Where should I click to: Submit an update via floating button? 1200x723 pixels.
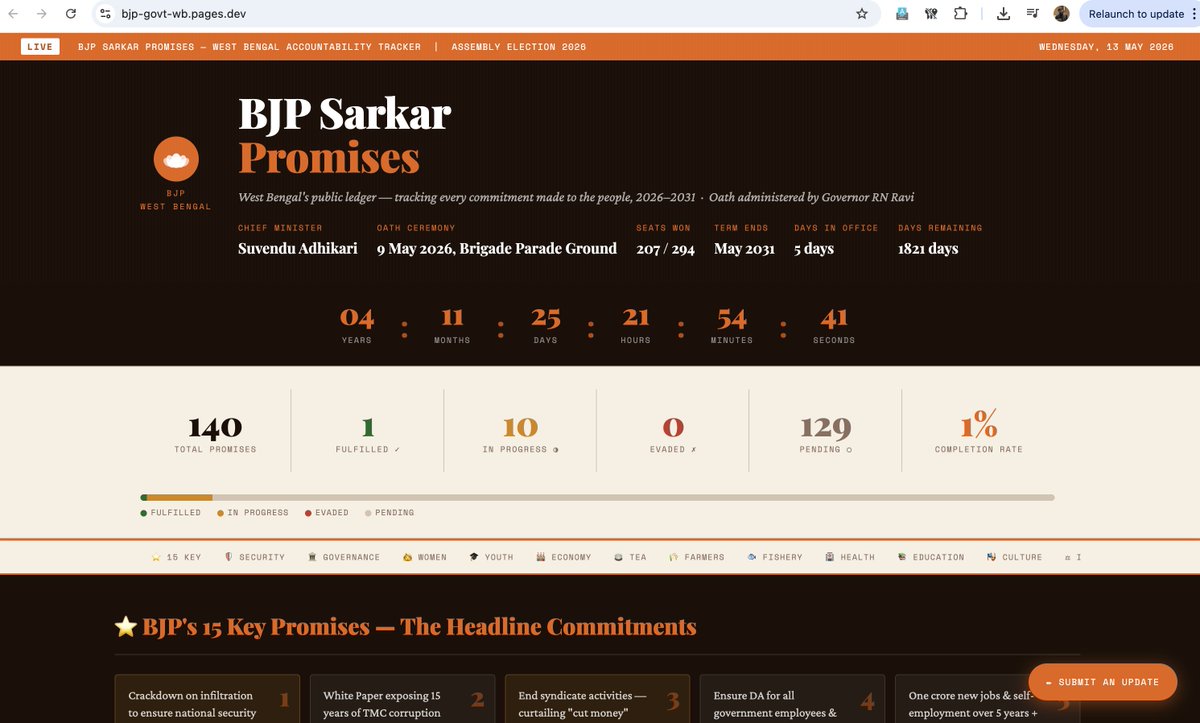click(1103, 682)
